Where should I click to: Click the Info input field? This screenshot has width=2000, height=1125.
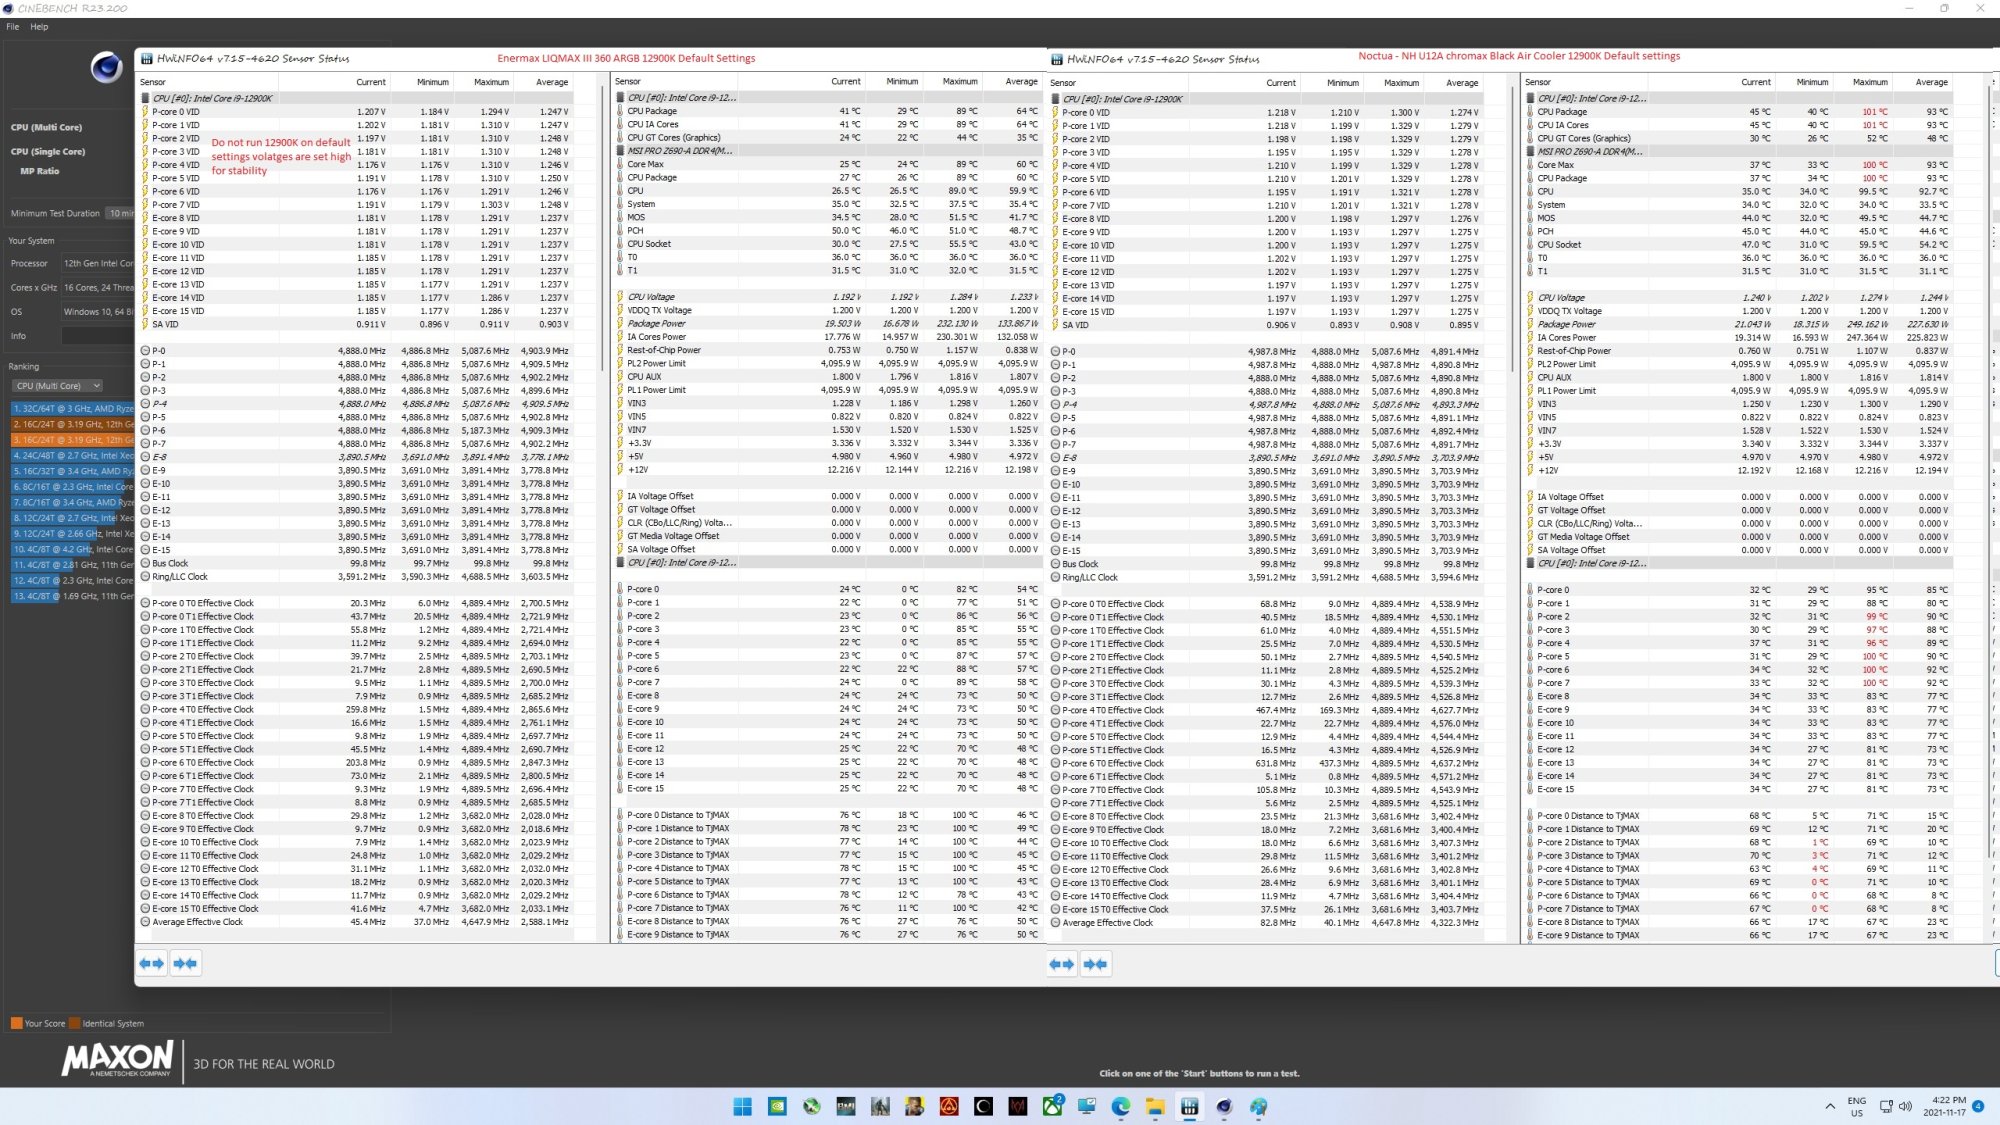click(97, 336)
